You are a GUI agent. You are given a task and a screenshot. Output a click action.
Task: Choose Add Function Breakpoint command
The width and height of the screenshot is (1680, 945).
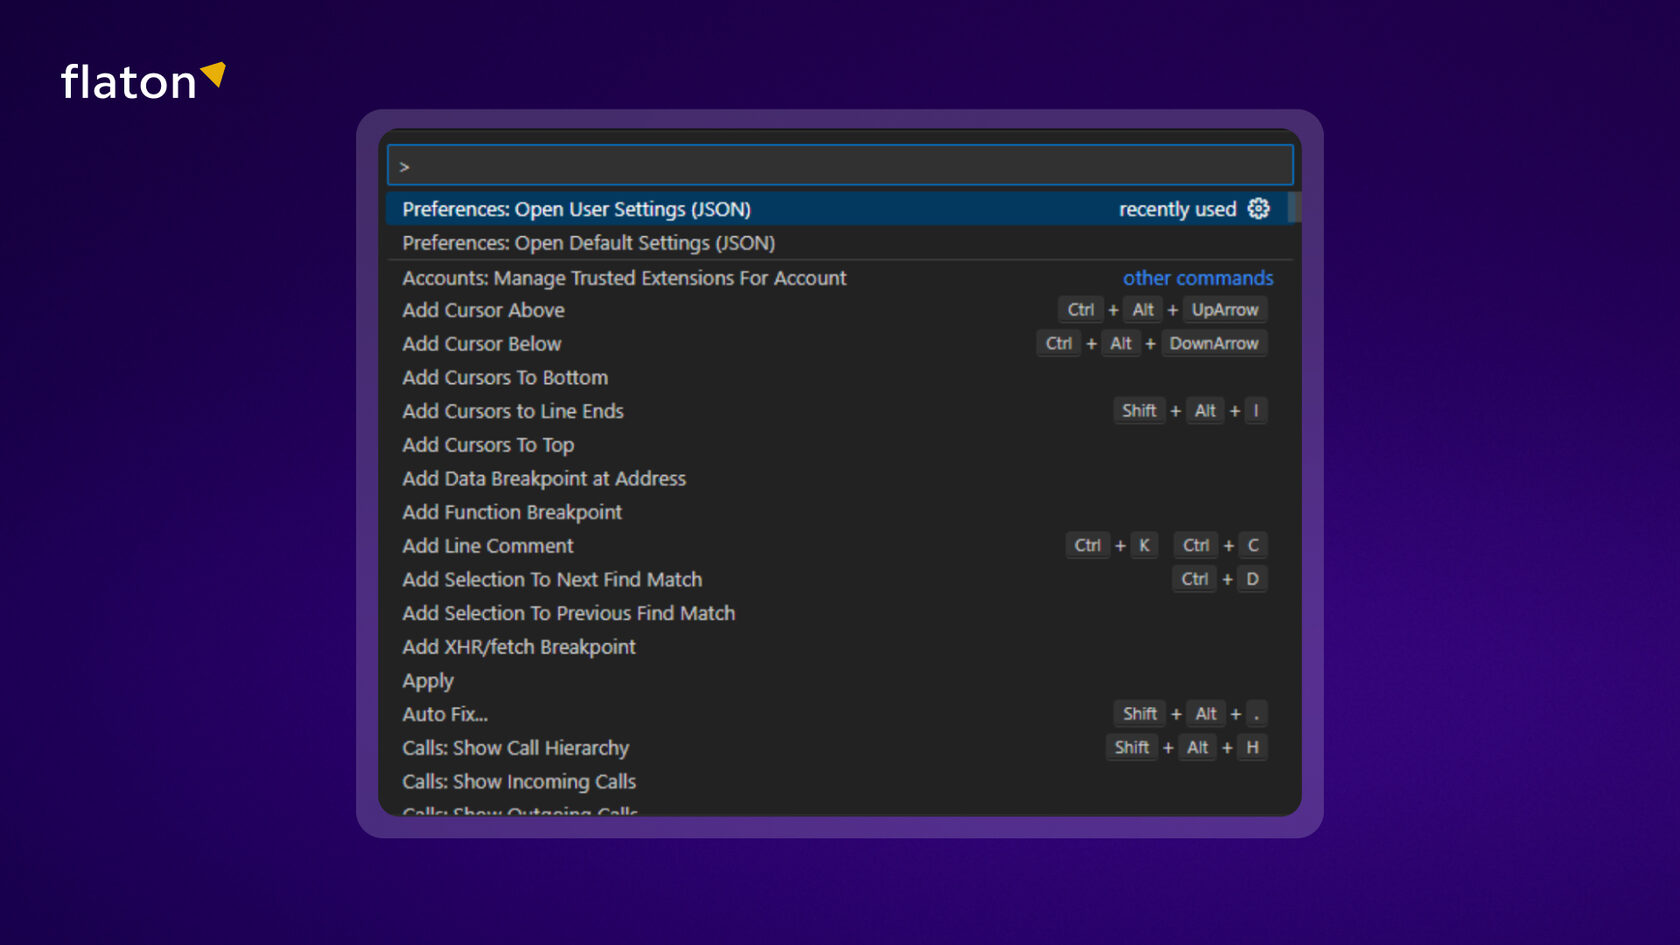(838, 512)
